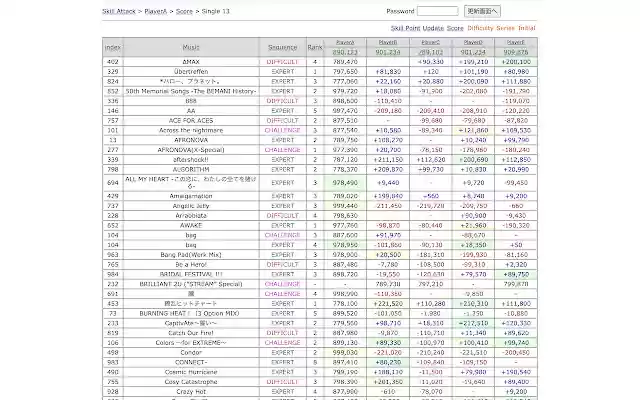Select the ΔMAX song row
Screen dimensions: 640x400
pyautogui.click(x=320, y=62)
